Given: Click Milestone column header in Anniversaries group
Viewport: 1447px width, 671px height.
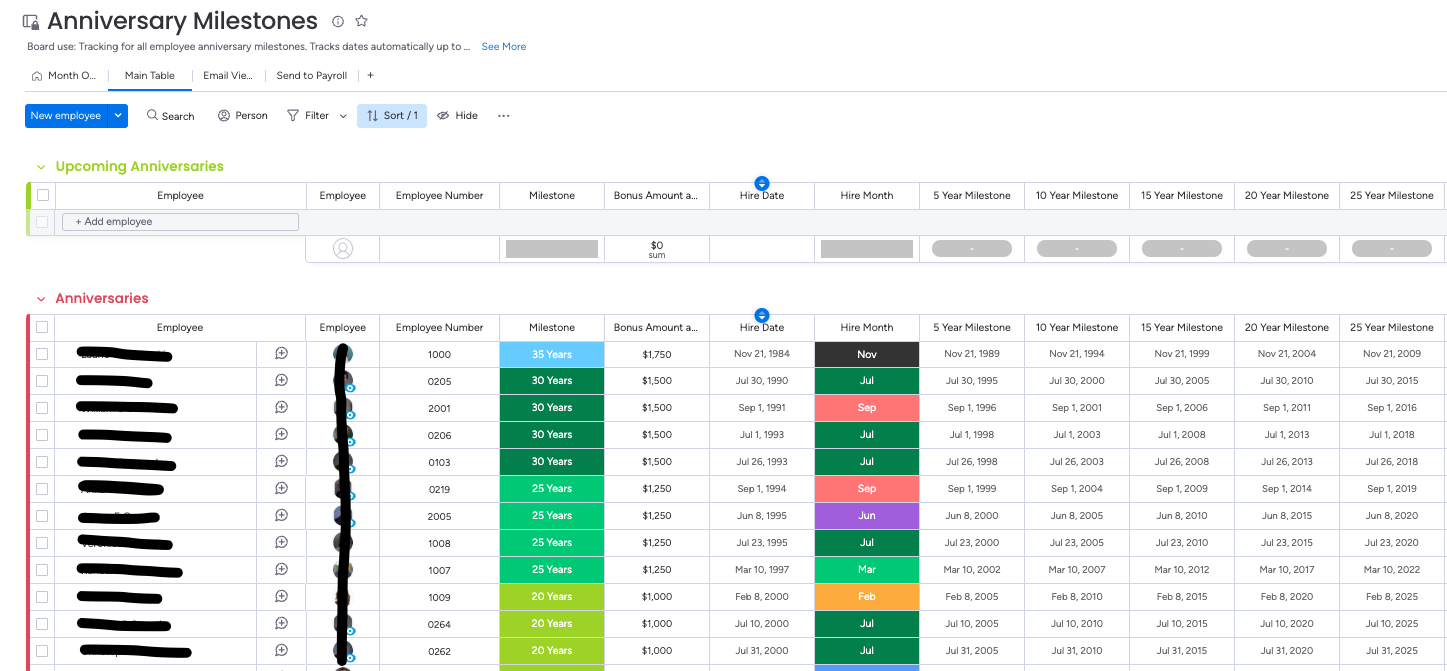Looking at the screenshot, I should click(x=552, y=328).
